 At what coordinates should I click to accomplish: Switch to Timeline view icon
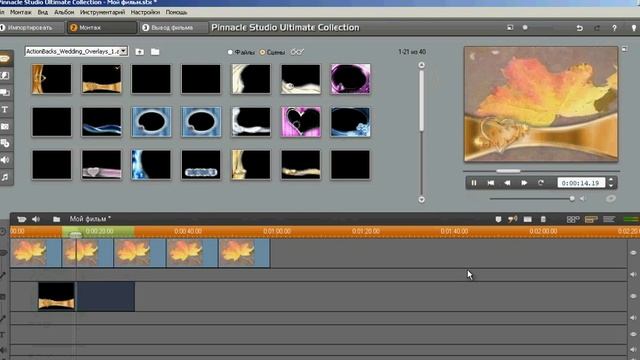(591, 220)
